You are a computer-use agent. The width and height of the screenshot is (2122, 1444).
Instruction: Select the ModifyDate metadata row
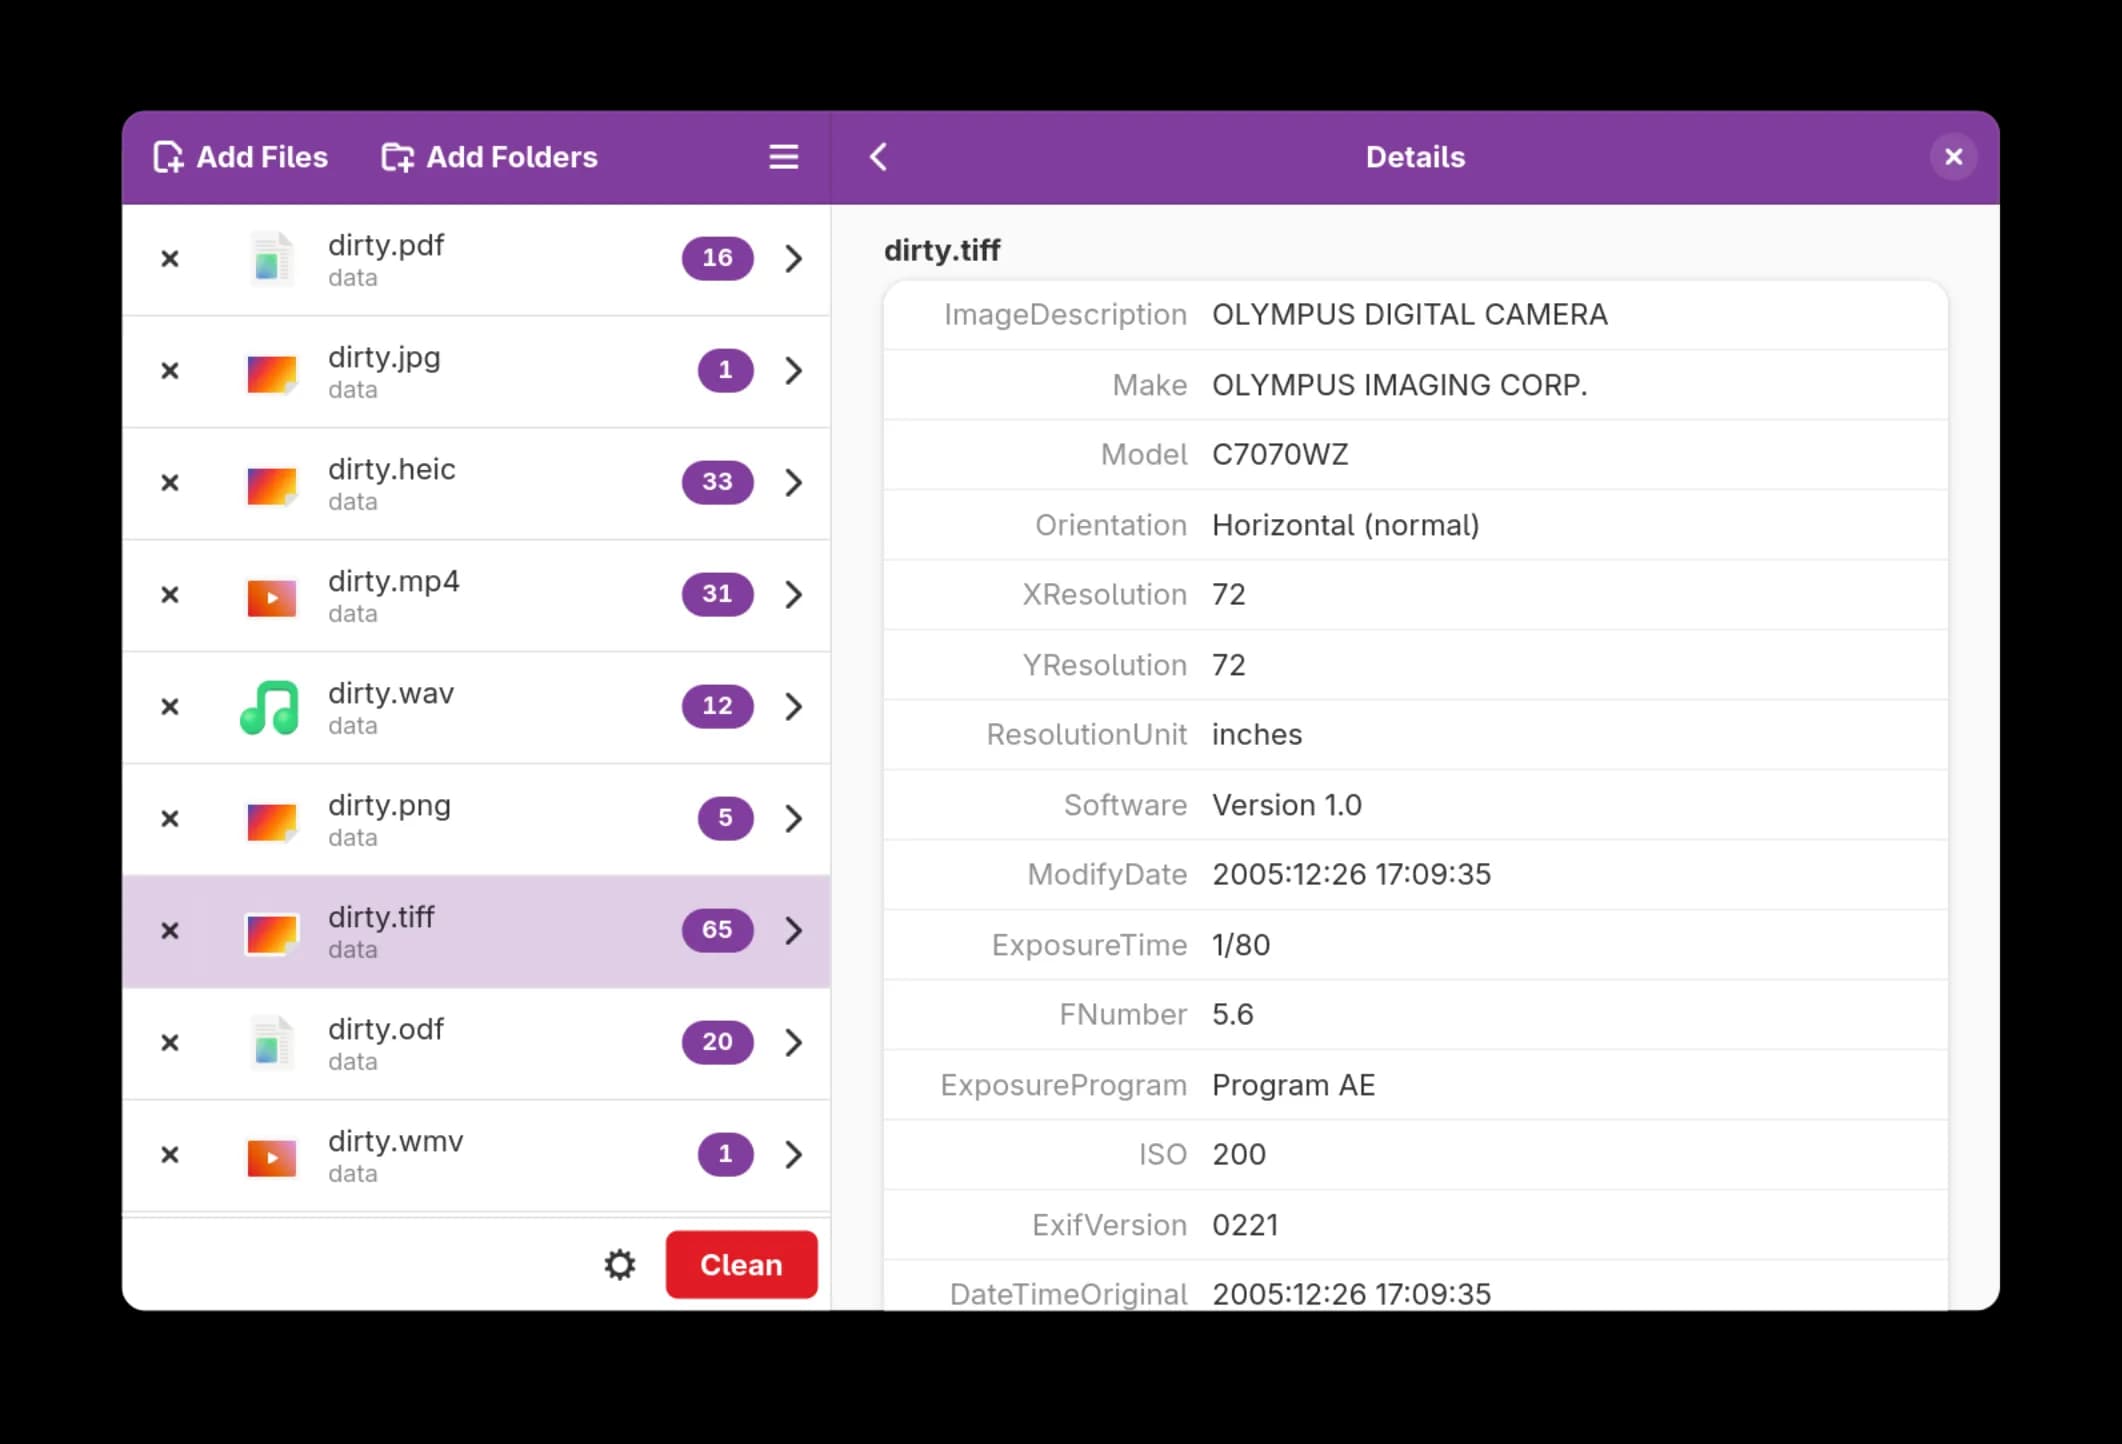[1414, 874]
